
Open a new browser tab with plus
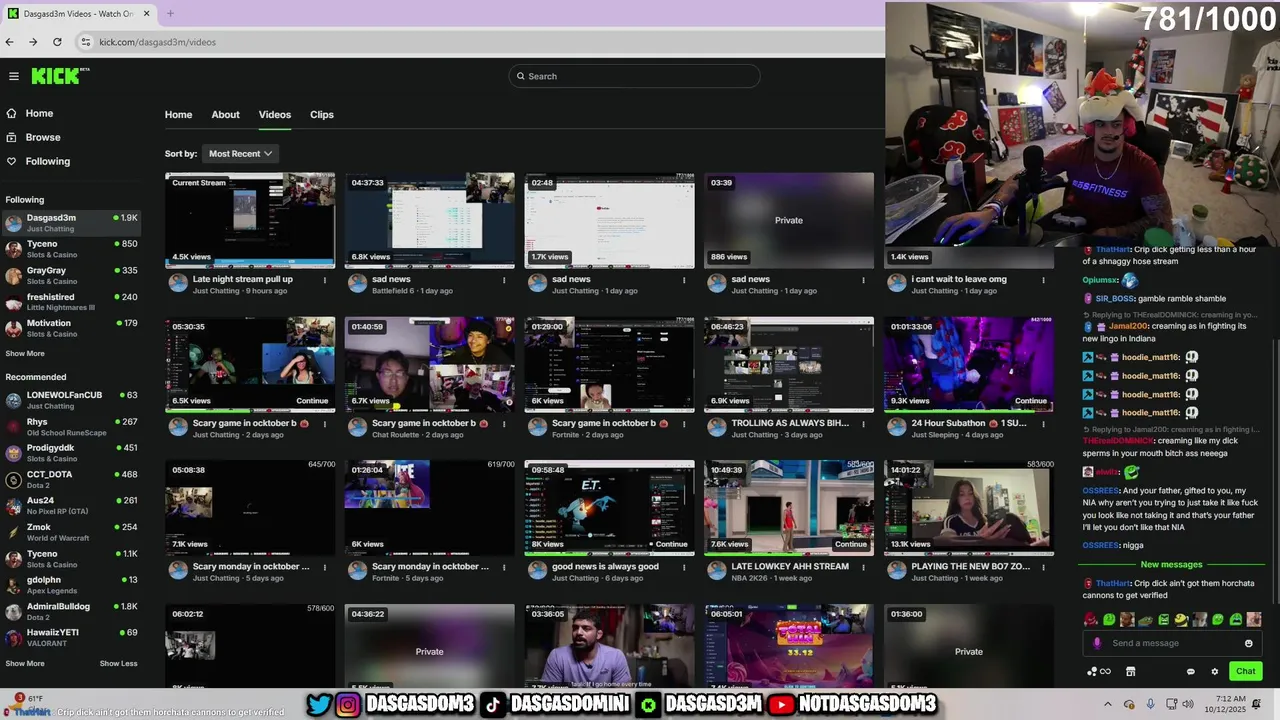(x=170, y=14)
